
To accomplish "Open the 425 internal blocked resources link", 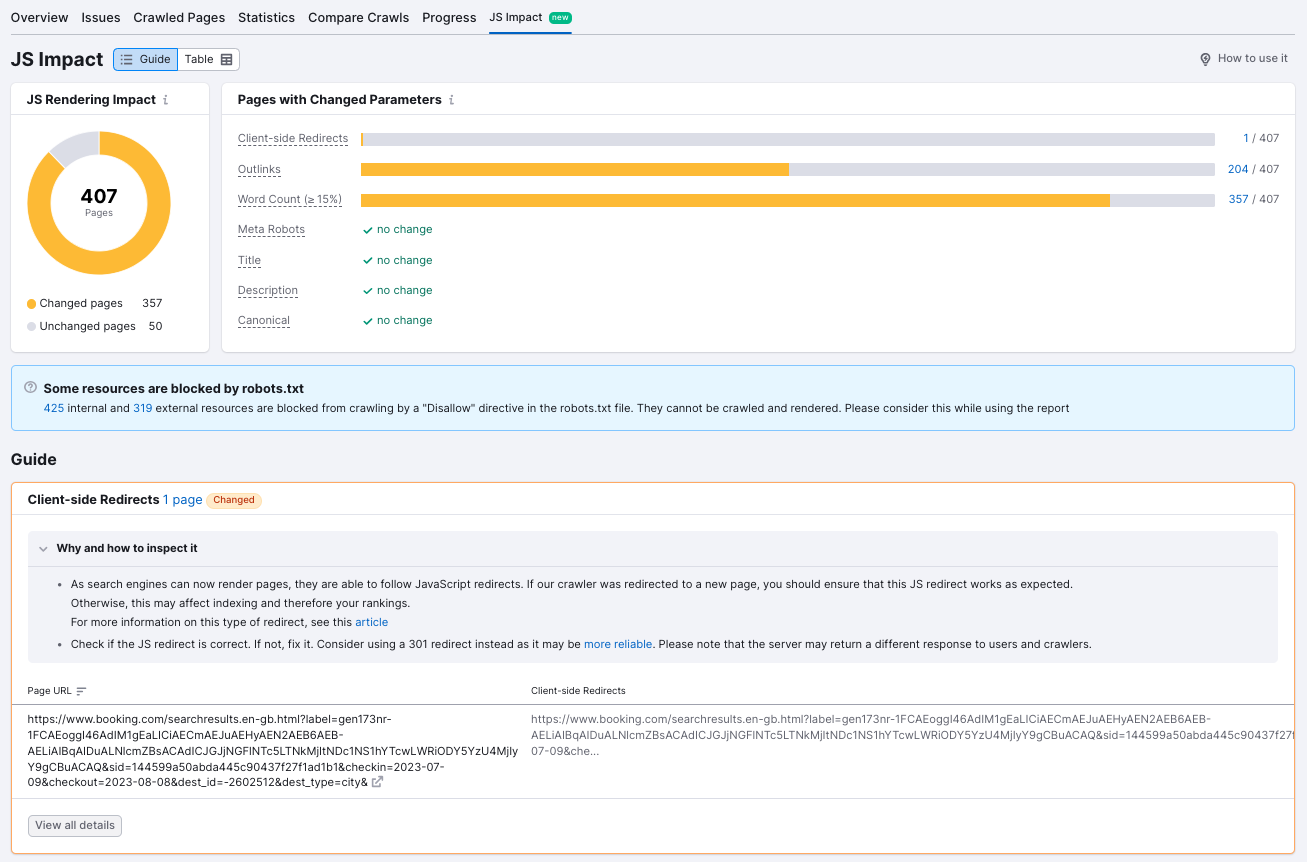I will pos(52,408).
